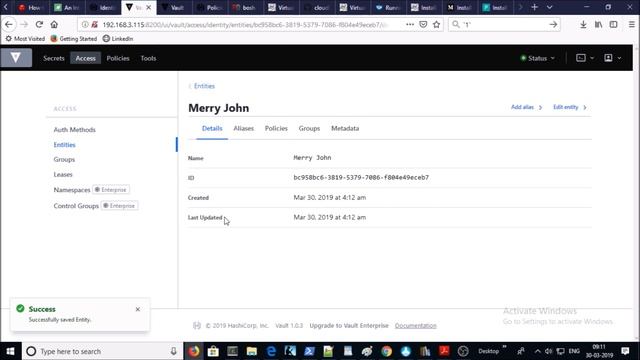Open the Library icon
This screenshot has width=640, height=360.
[598, 25]
